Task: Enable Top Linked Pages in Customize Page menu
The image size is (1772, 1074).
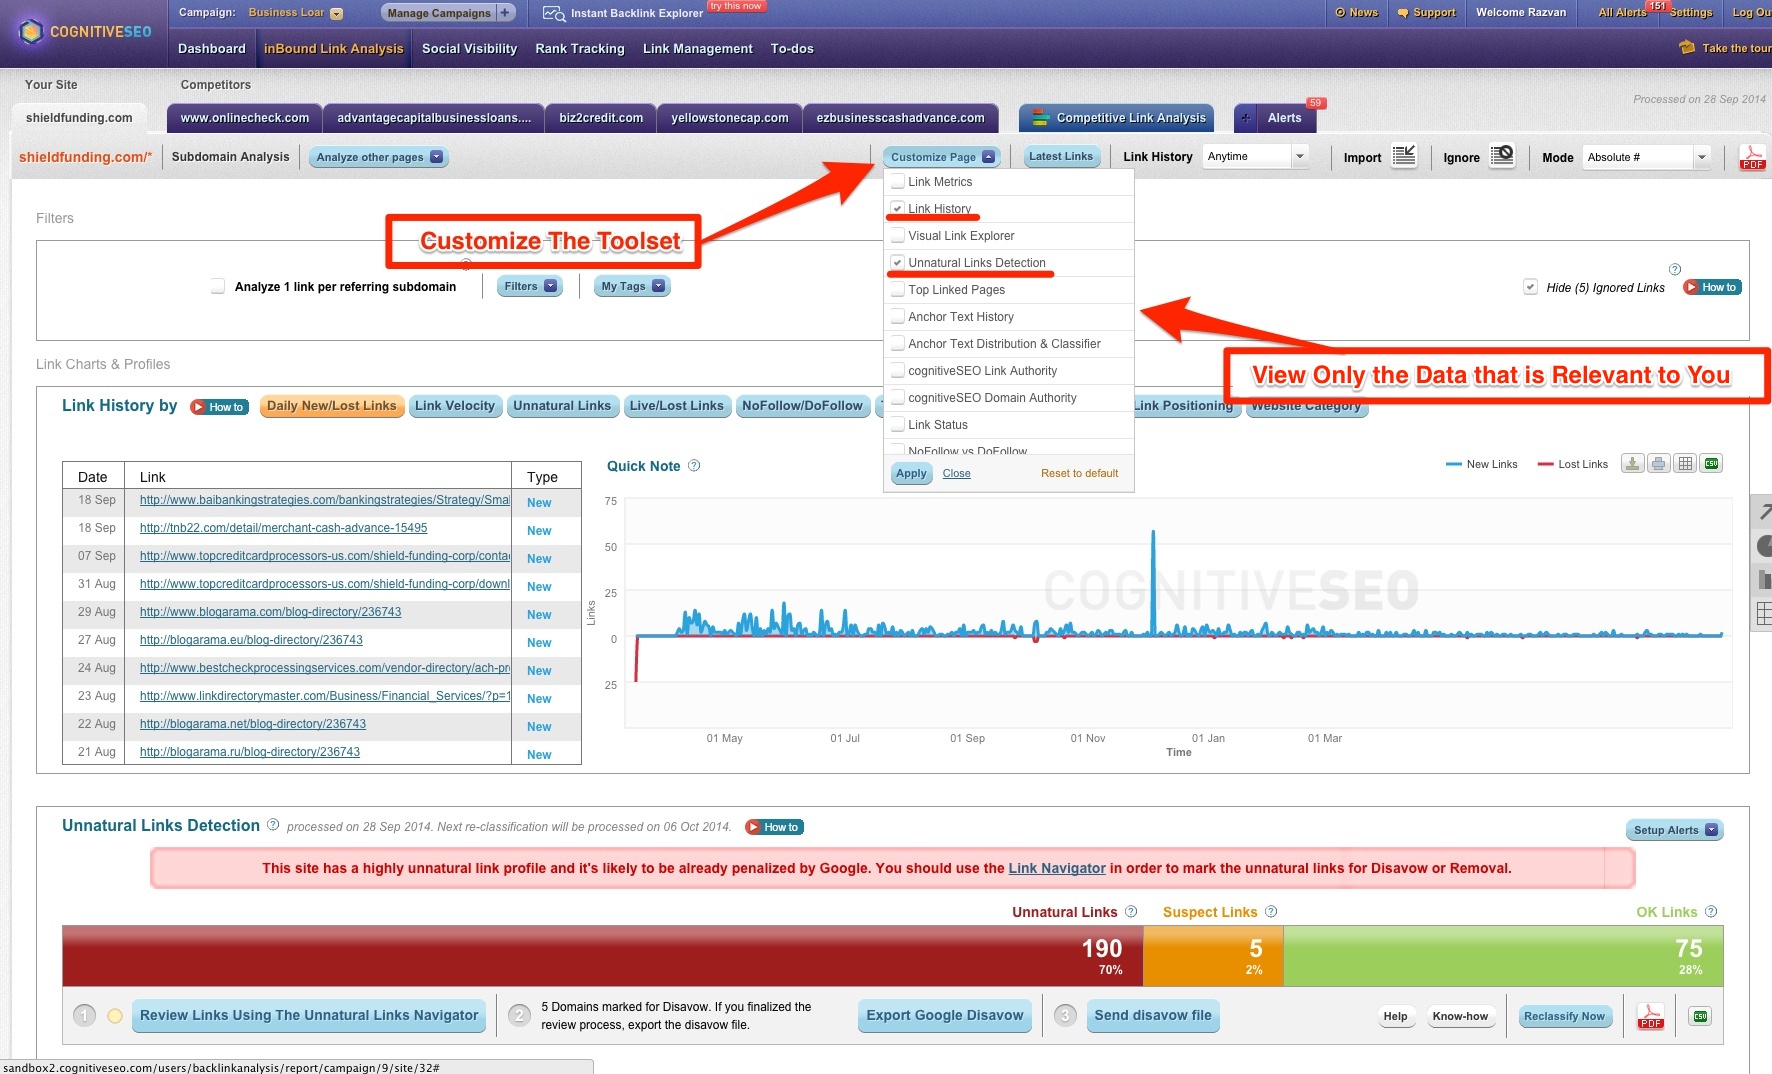Action: 897,289
